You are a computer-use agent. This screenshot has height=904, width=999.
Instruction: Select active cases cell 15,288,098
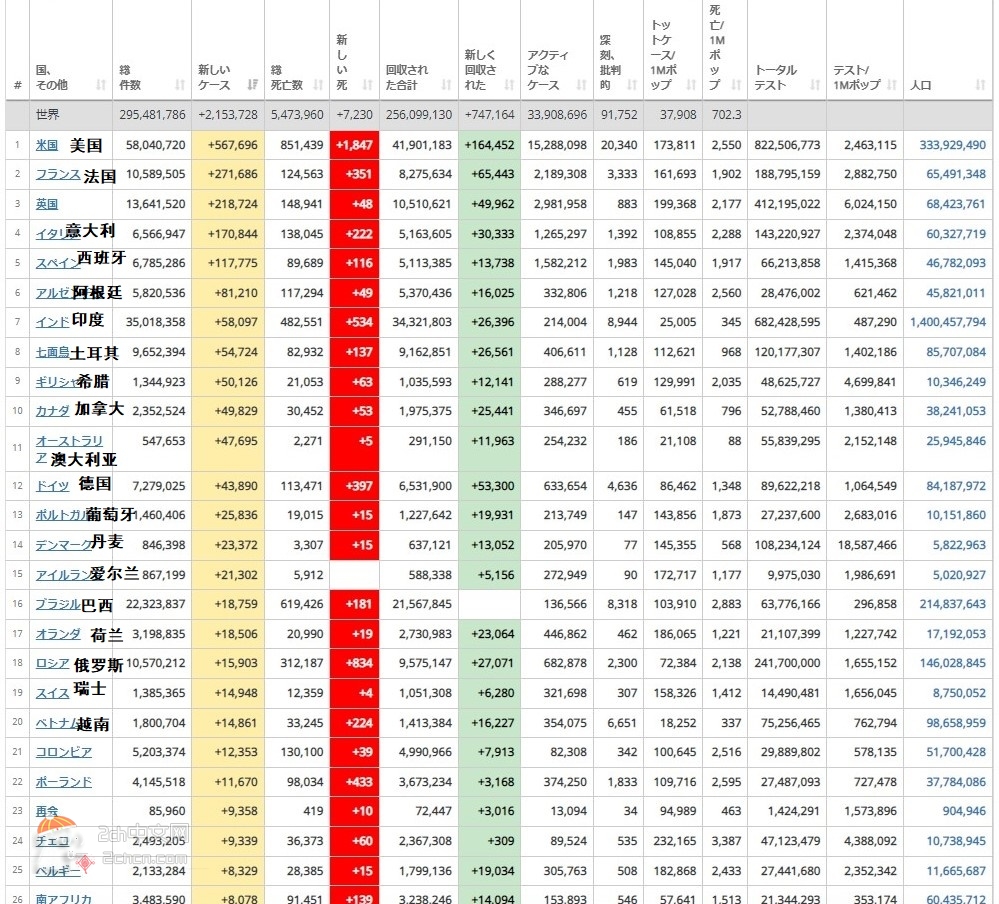pos(557,145)
